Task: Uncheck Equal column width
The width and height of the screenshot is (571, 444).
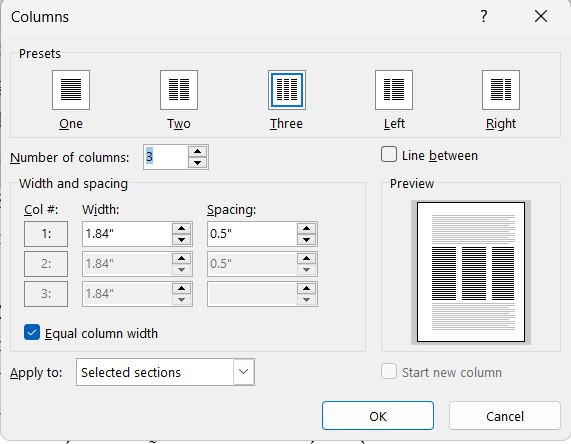Action: coord(32,332)
